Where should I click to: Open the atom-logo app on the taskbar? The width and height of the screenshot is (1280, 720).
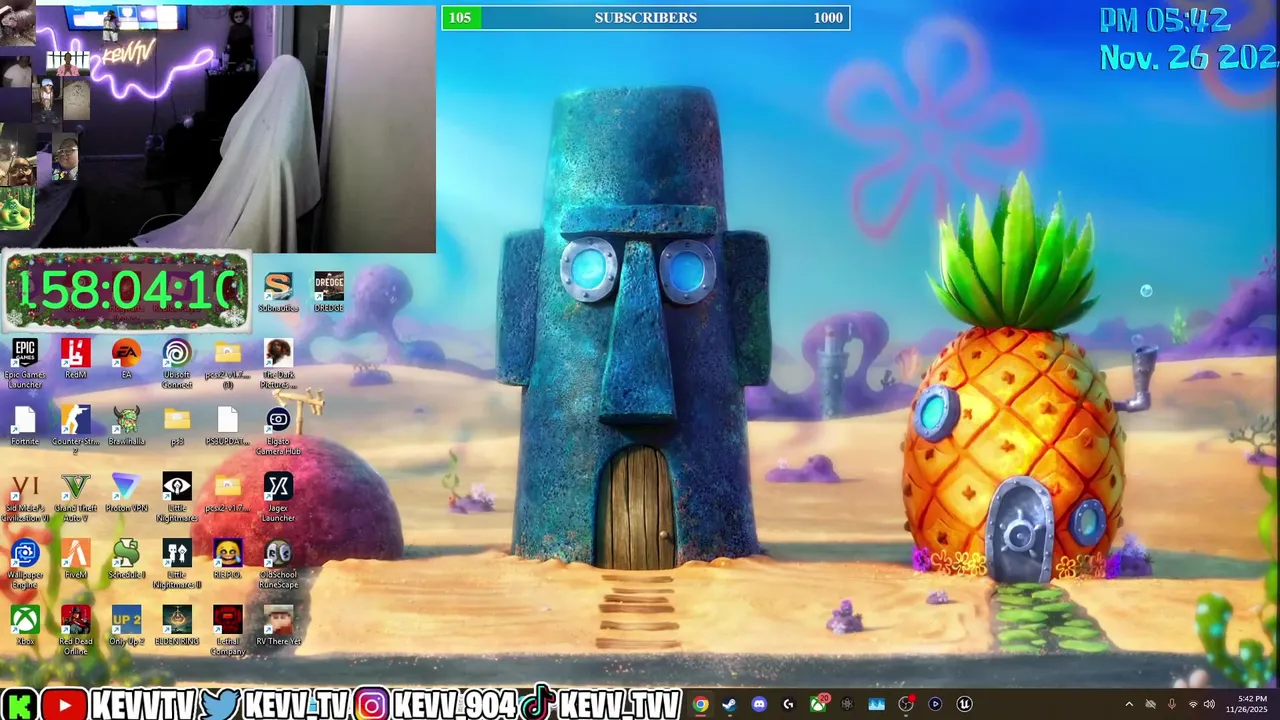coord(847,704)
